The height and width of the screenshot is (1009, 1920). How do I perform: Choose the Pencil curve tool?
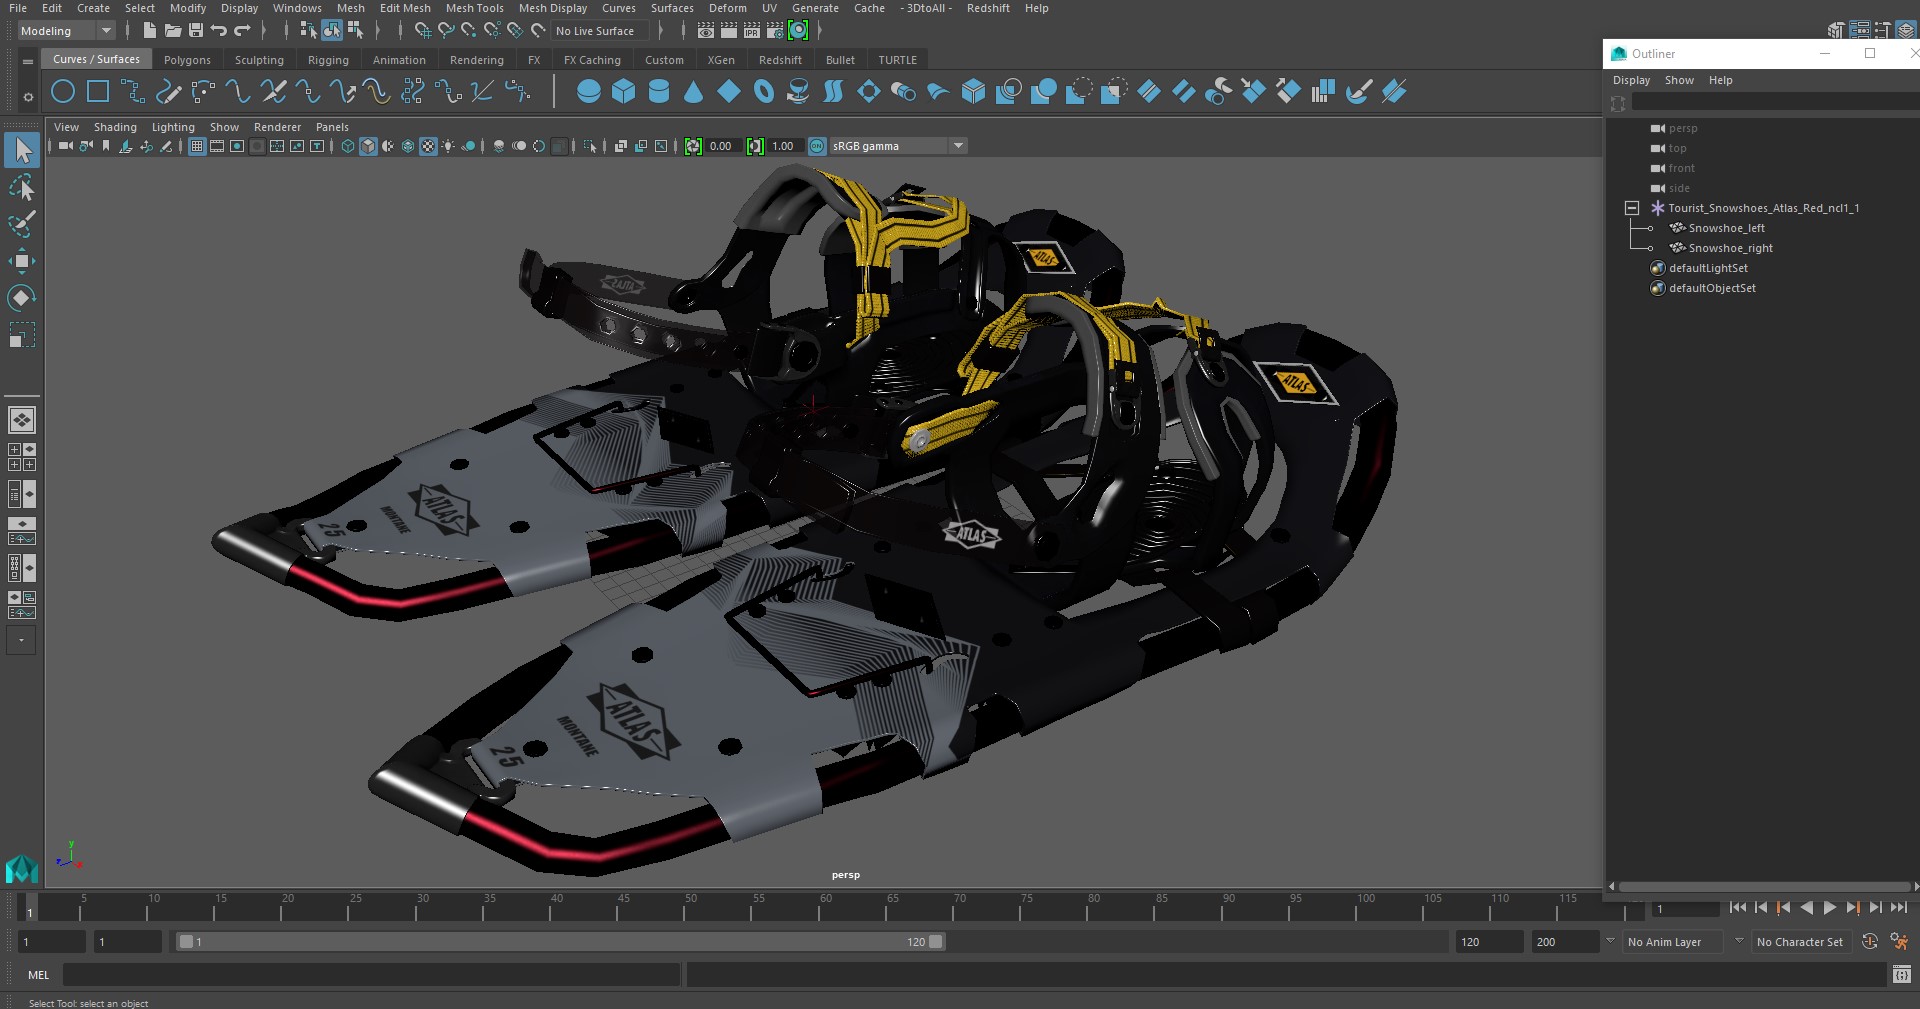click(168, 92)
